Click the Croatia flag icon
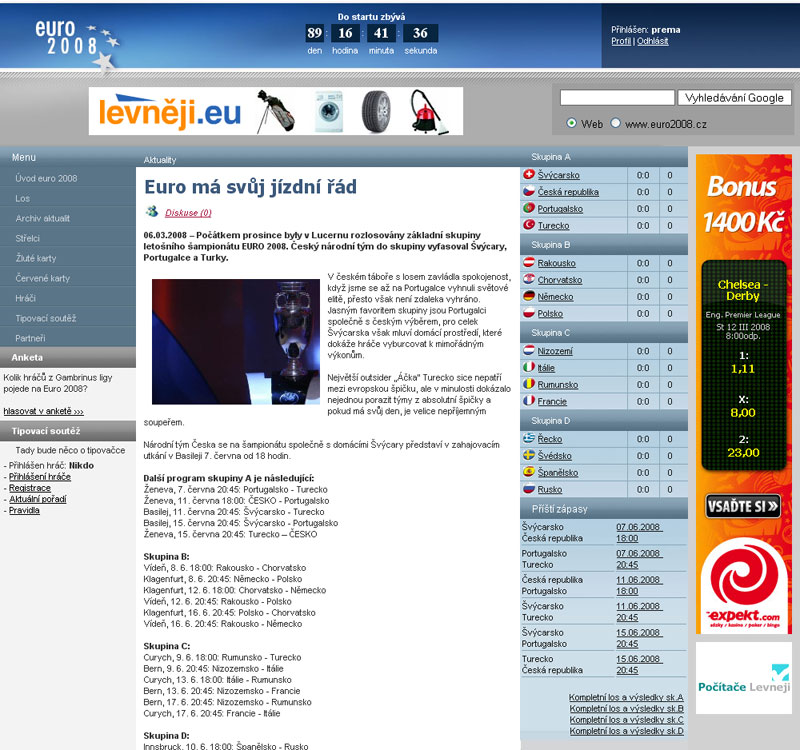The height and width of the screenshot is (750, 800). [529, 280]
